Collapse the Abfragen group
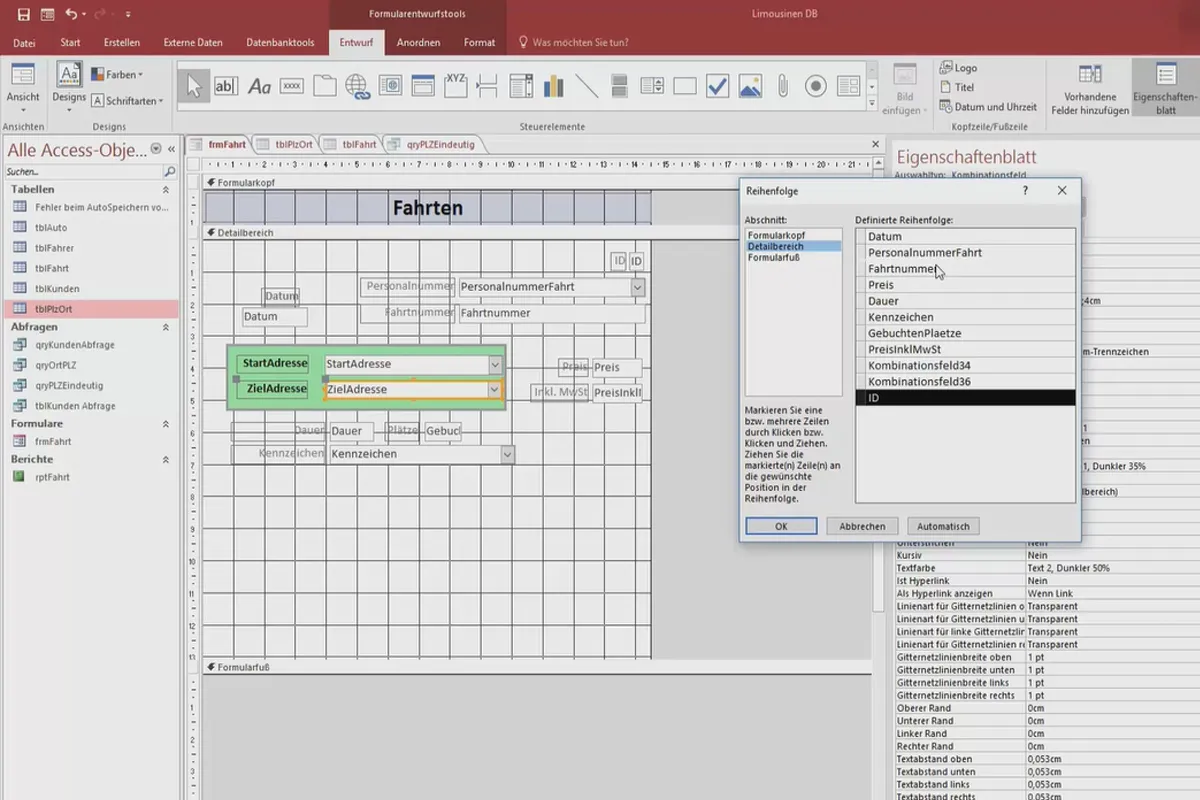Screen dimensions: 1200x800 pyautogui.click(x=166, y=327)
